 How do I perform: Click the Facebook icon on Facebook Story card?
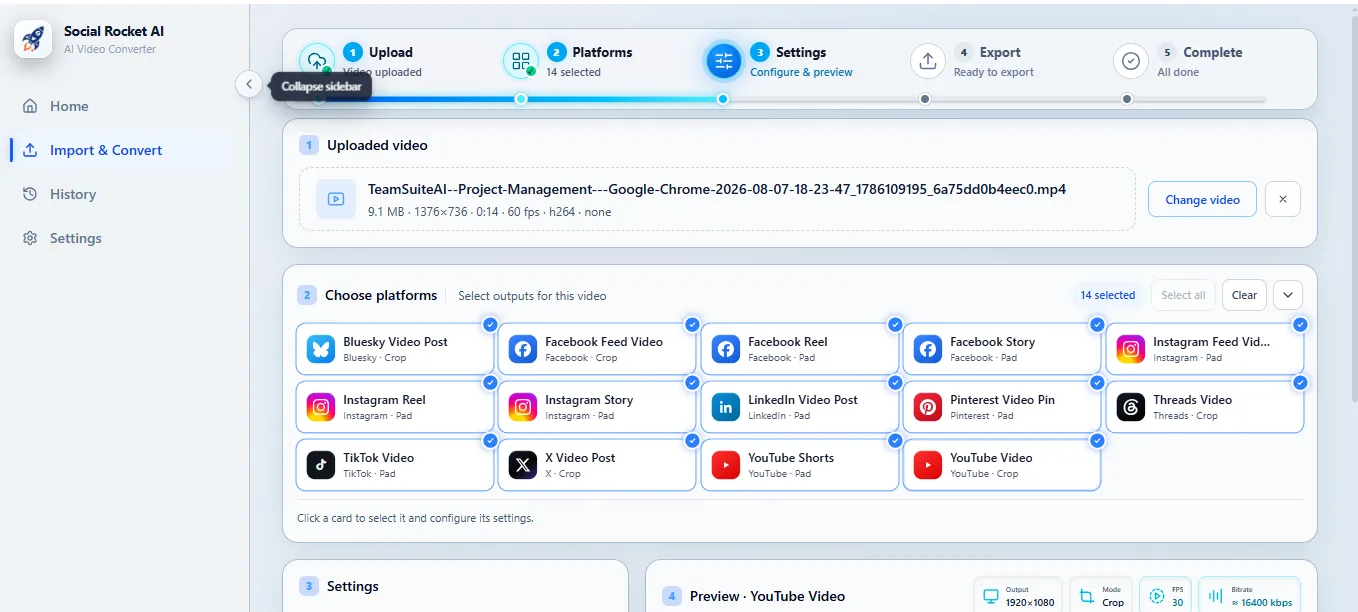point(928,349)
